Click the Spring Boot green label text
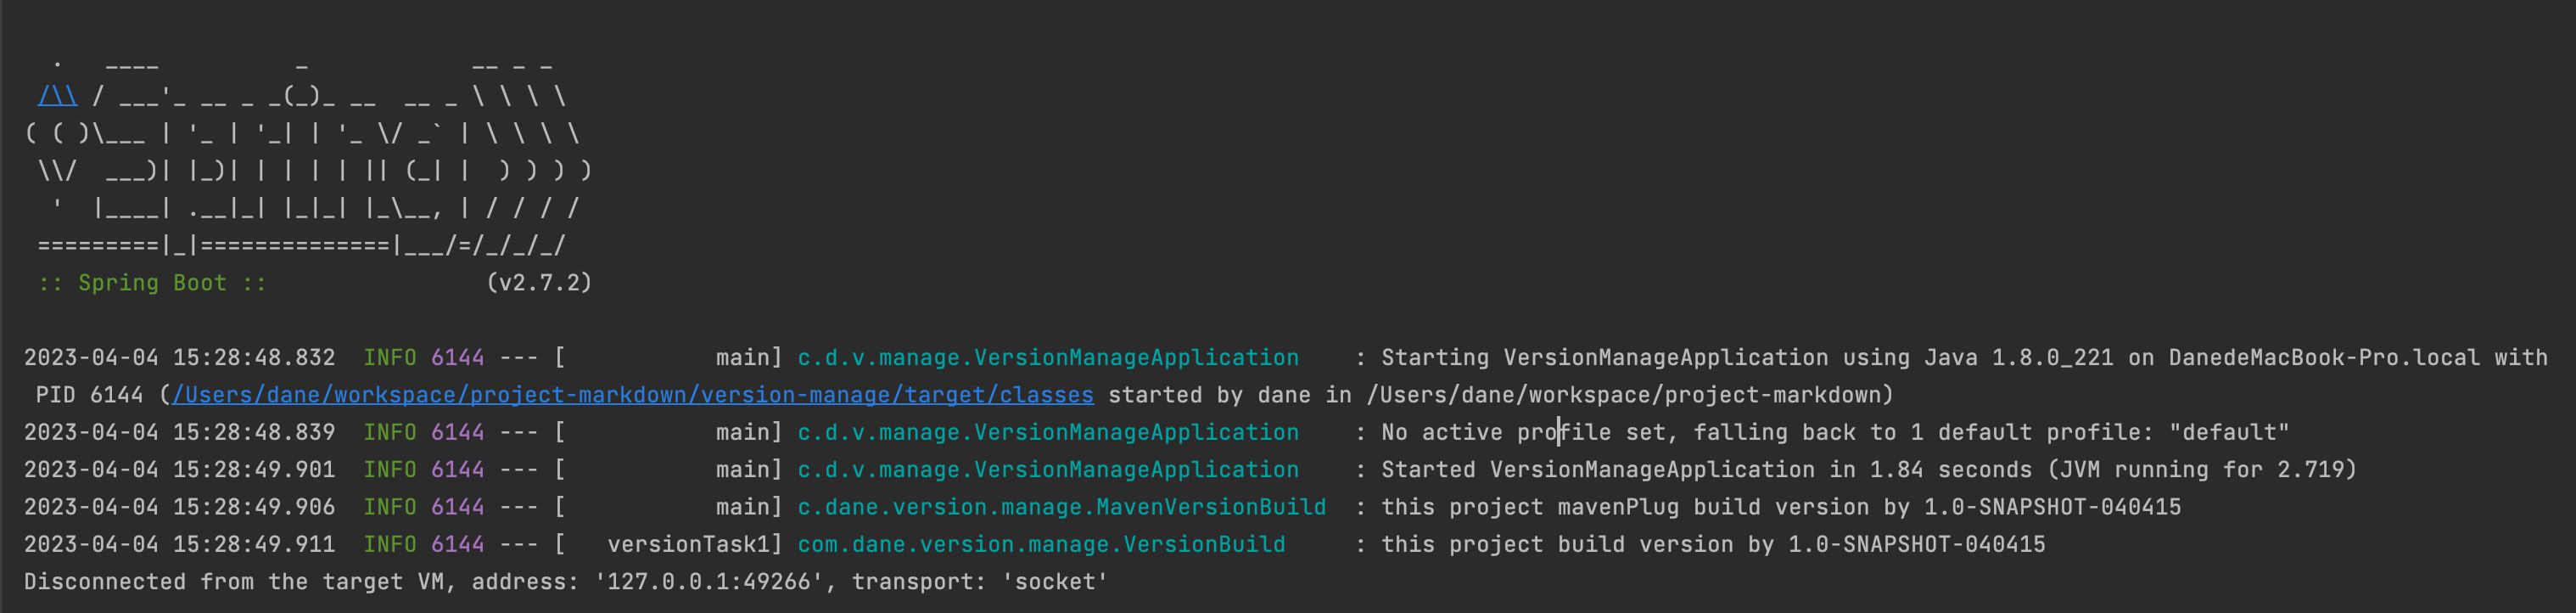Viewport: 2576px width, 613px height. [153, 283]
